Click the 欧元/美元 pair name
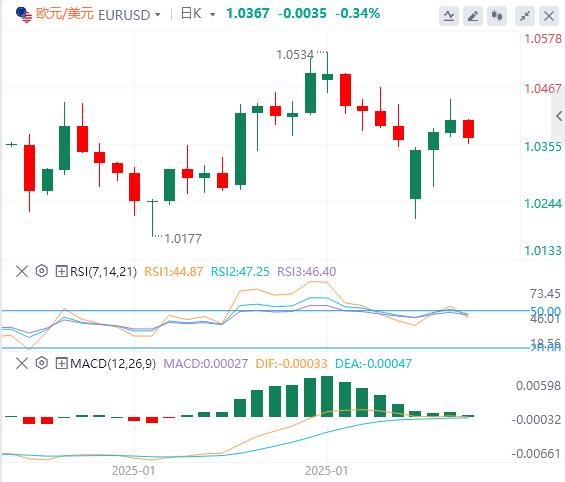The width and height of the screenshot is (565, 482). point(65,14)
